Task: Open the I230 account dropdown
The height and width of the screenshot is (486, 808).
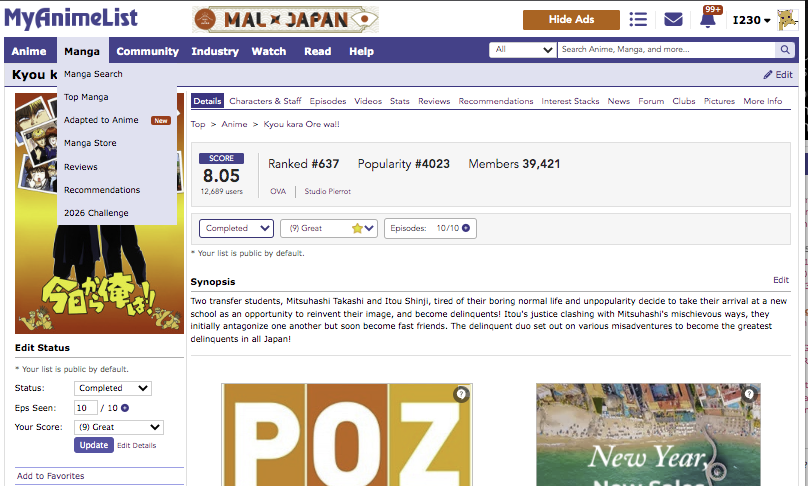Action: [751, 20]
